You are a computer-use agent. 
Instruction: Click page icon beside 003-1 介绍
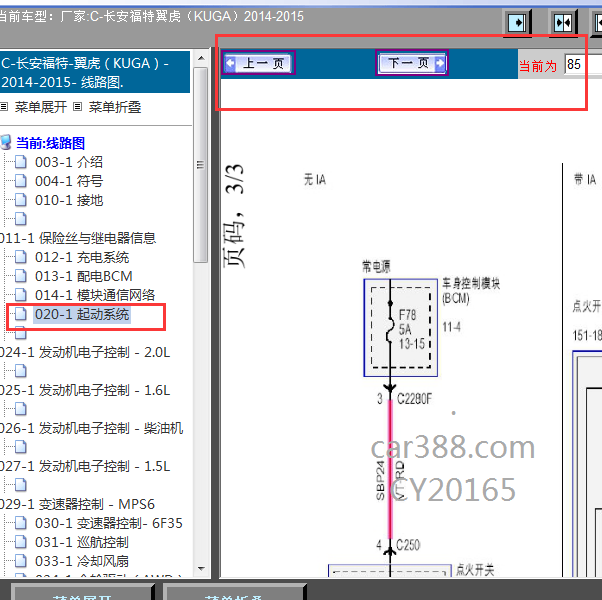click(21, 162)
